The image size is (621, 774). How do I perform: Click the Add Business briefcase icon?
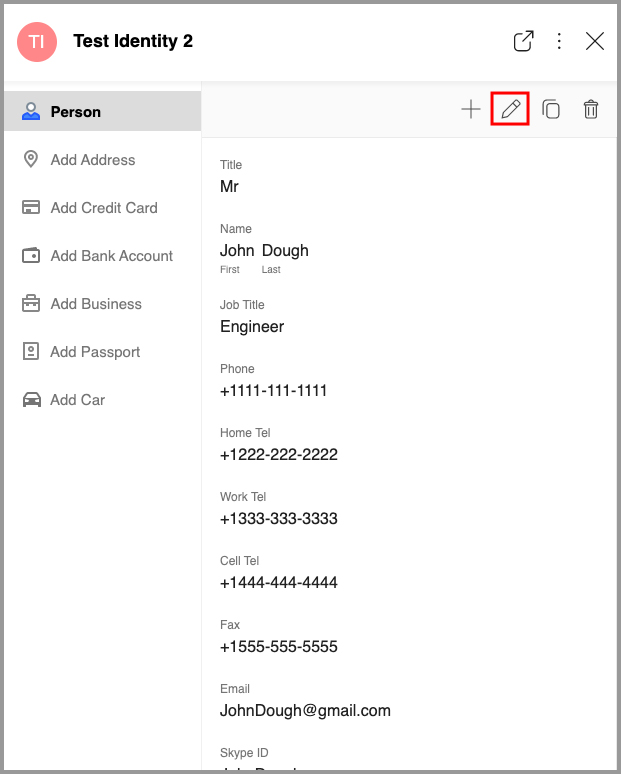(31, 304)
